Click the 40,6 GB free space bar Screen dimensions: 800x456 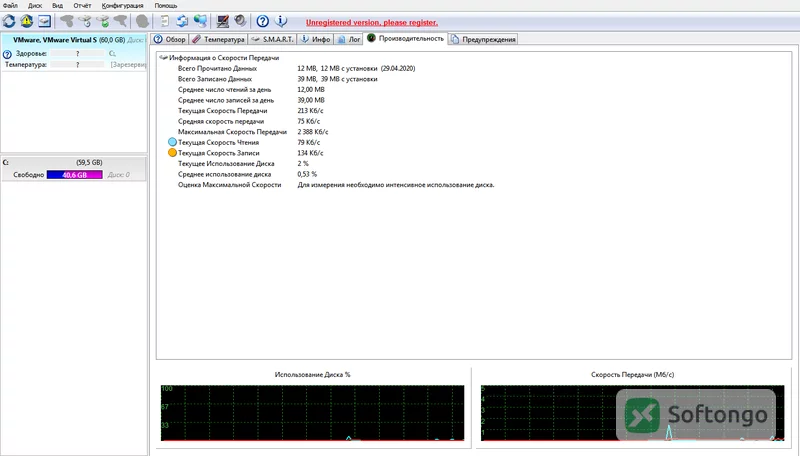point(74,174)
